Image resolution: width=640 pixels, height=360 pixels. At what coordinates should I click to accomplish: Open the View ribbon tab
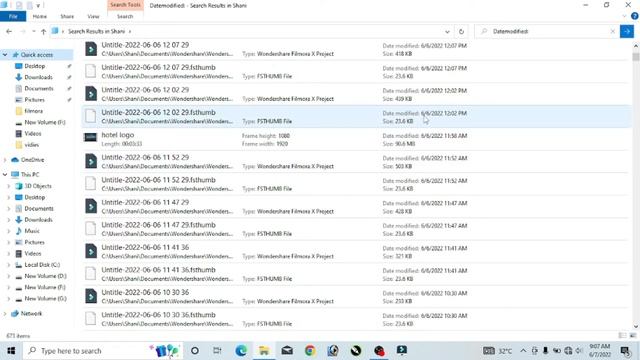(x=93, y=16)
